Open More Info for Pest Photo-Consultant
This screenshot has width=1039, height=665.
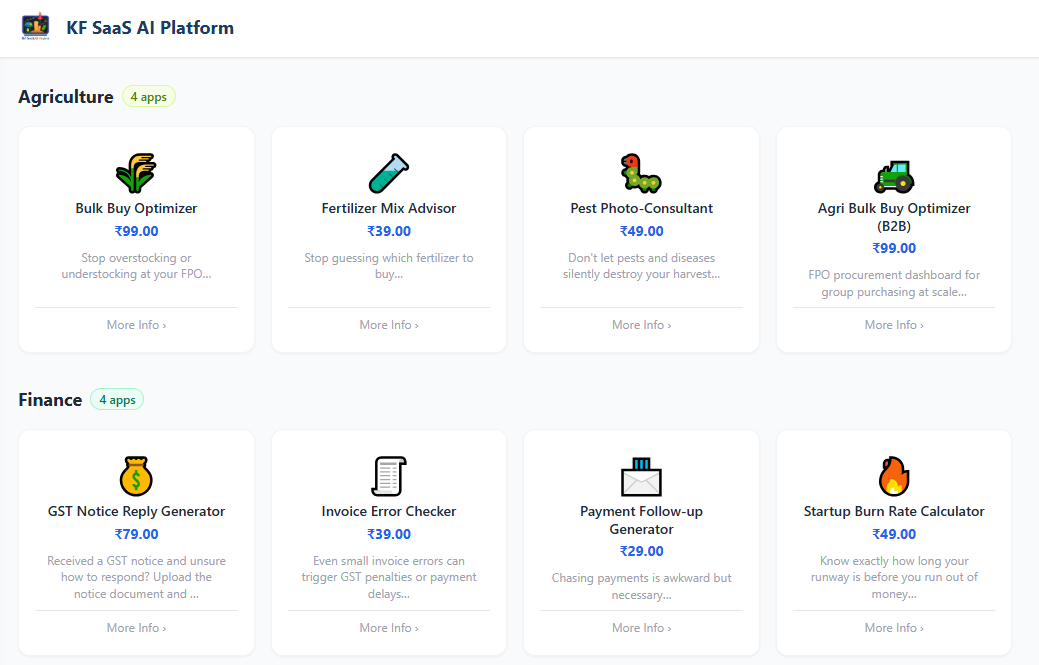[641, 324]
